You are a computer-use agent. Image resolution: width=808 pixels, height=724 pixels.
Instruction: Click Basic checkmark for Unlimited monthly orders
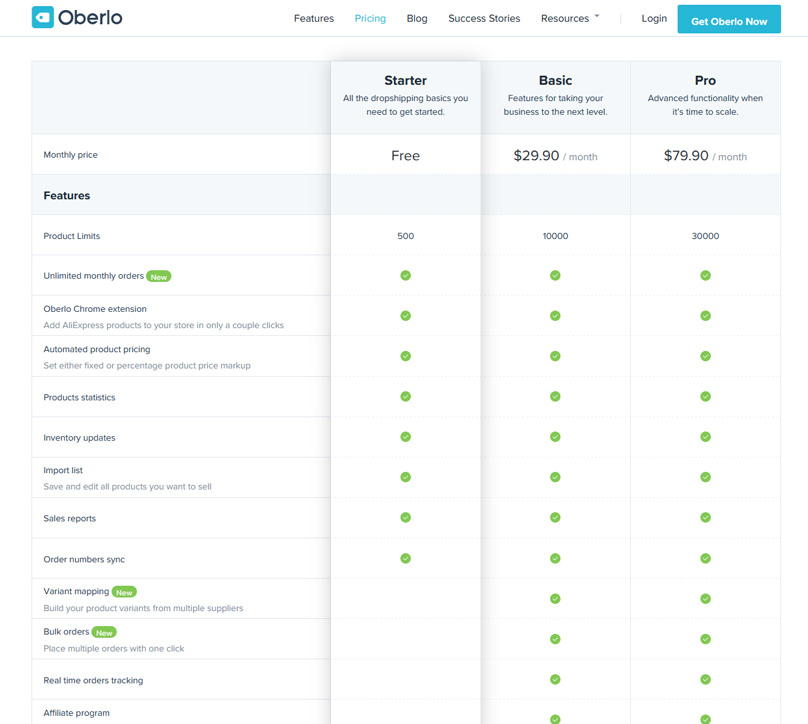pos(555,275)
